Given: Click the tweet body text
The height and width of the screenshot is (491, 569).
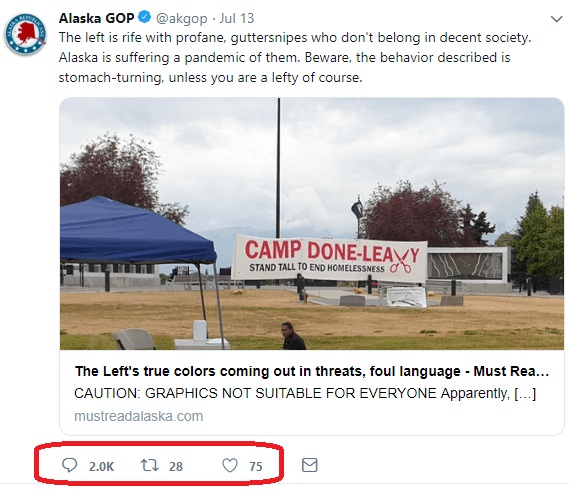Looking at the screenshot, I should [x=295, y=57].
